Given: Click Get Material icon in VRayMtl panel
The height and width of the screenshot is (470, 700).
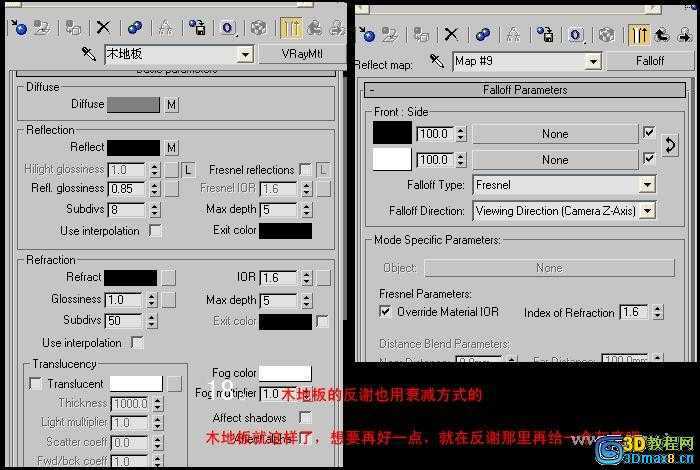Looking at the screenshot, I should click(19, 28).
